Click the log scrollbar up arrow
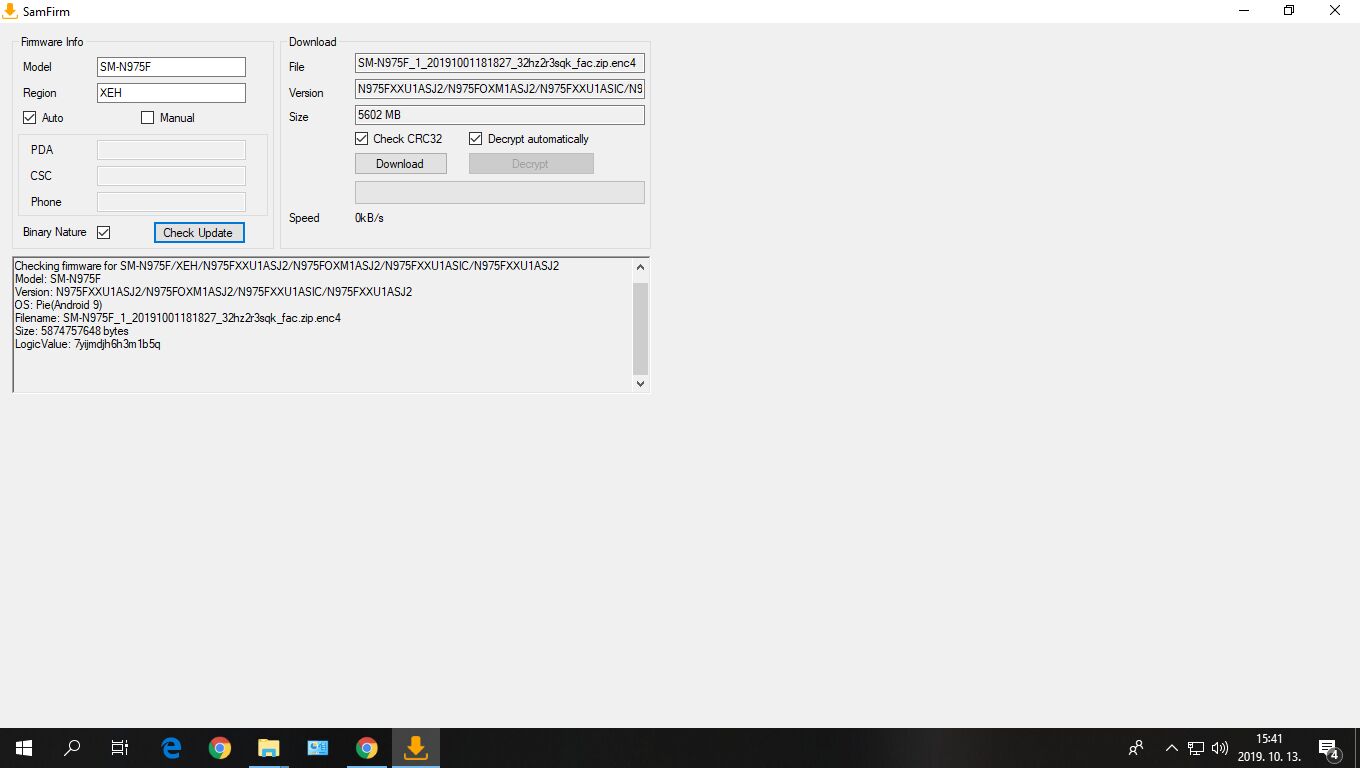This screenshot has width=1360, height=768. (x=641, y=267)
